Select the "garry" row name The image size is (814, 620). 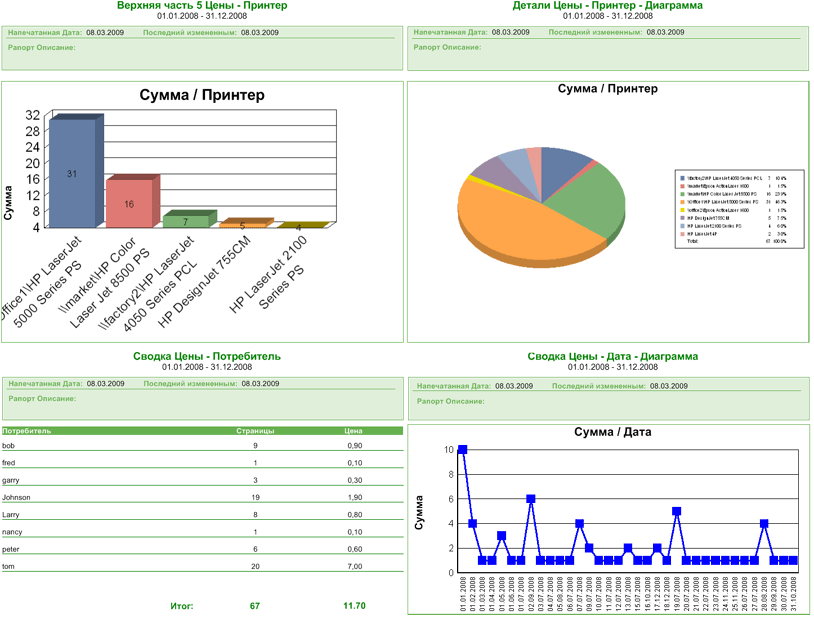tap(10, 480)
